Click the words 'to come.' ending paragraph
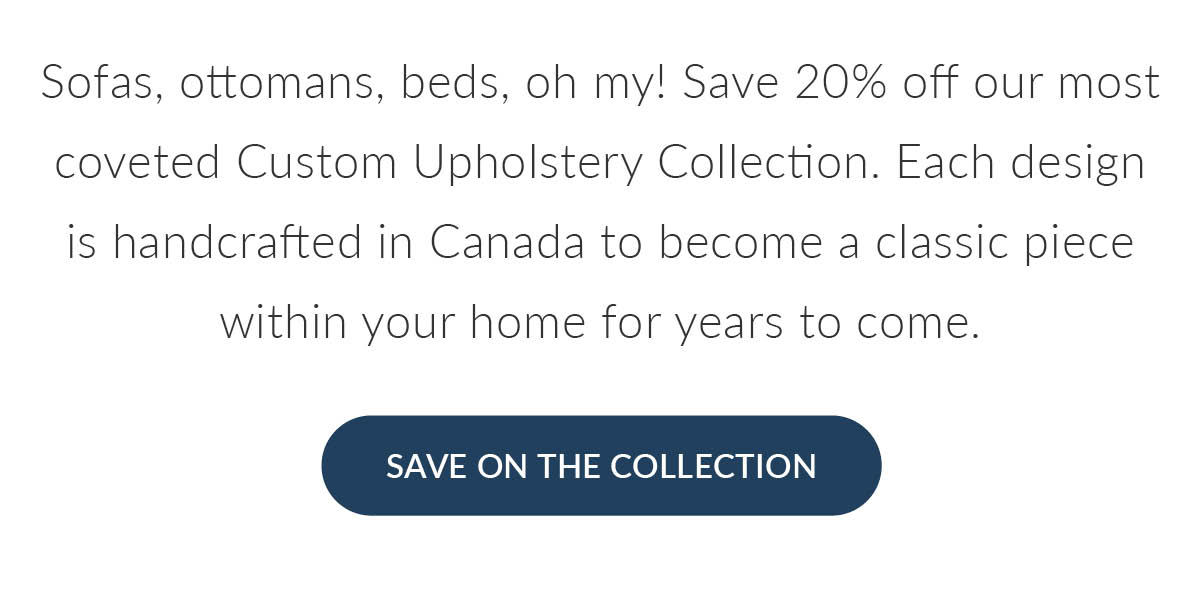Viewport: 1202px width, 611px height. [x=890, y=324]
